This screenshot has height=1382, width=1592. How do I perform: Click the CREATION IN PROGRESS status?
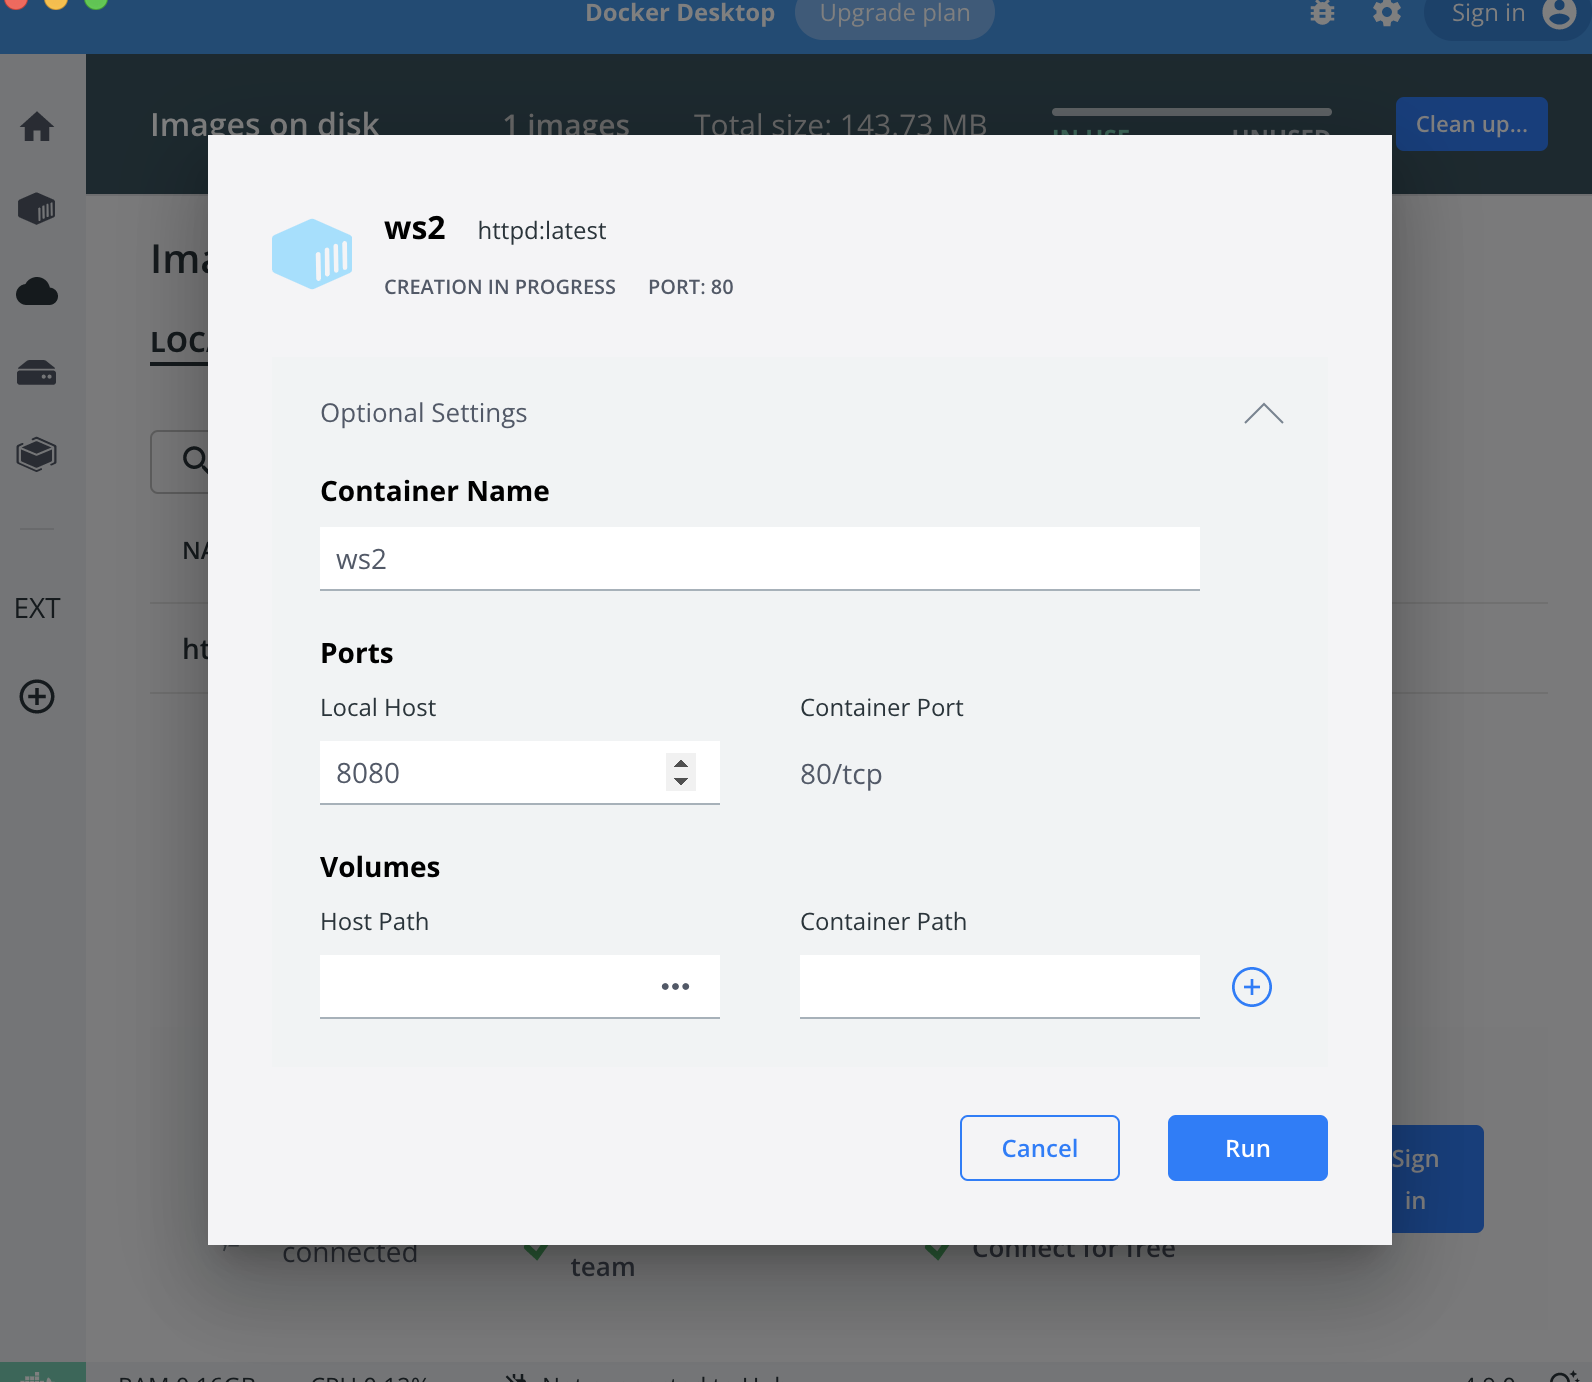[500, 287]
